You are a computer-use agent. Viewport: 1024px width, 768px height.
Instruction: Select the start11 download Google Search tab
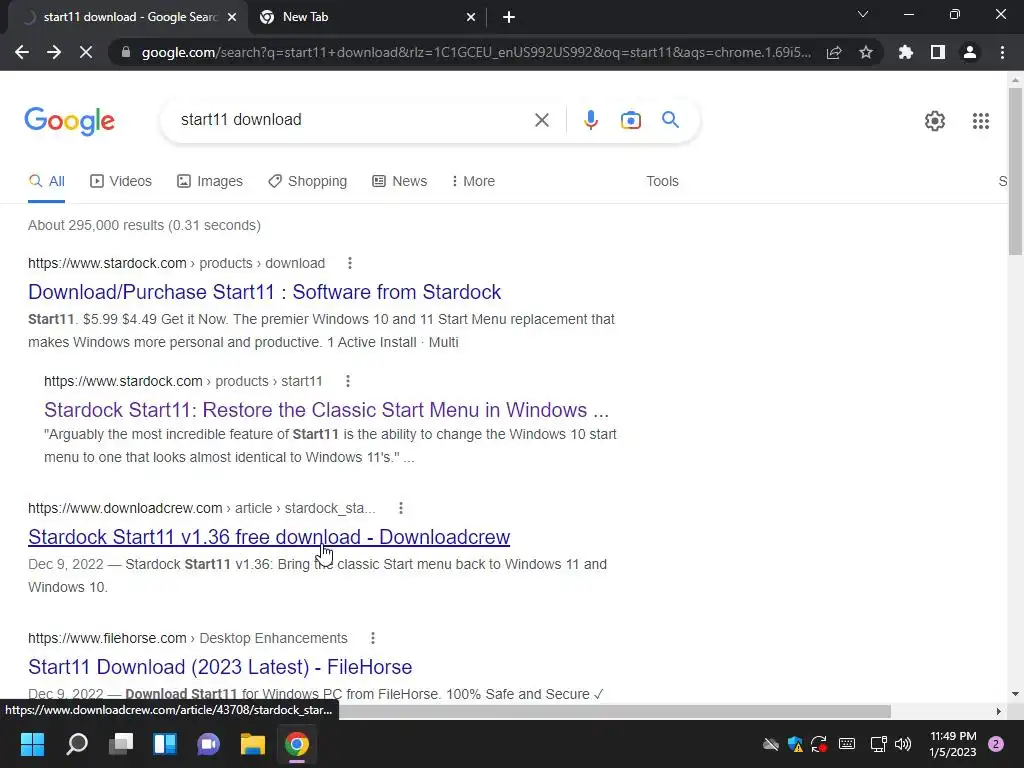(x=128, y=18)
